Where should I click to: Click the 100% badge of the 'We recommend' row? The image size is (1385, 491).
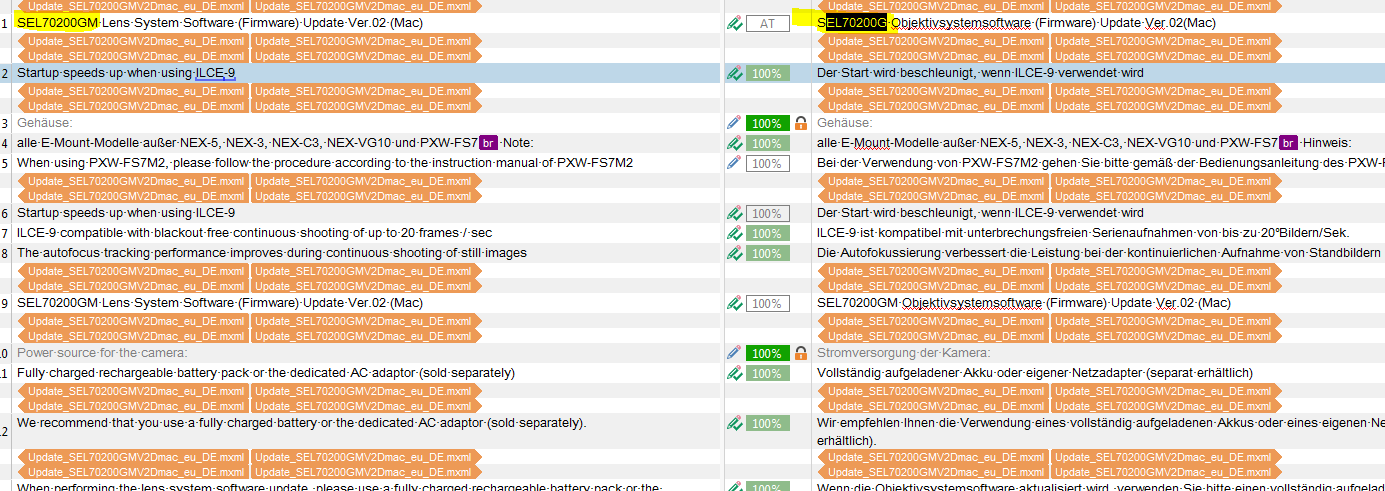[768, 423]
